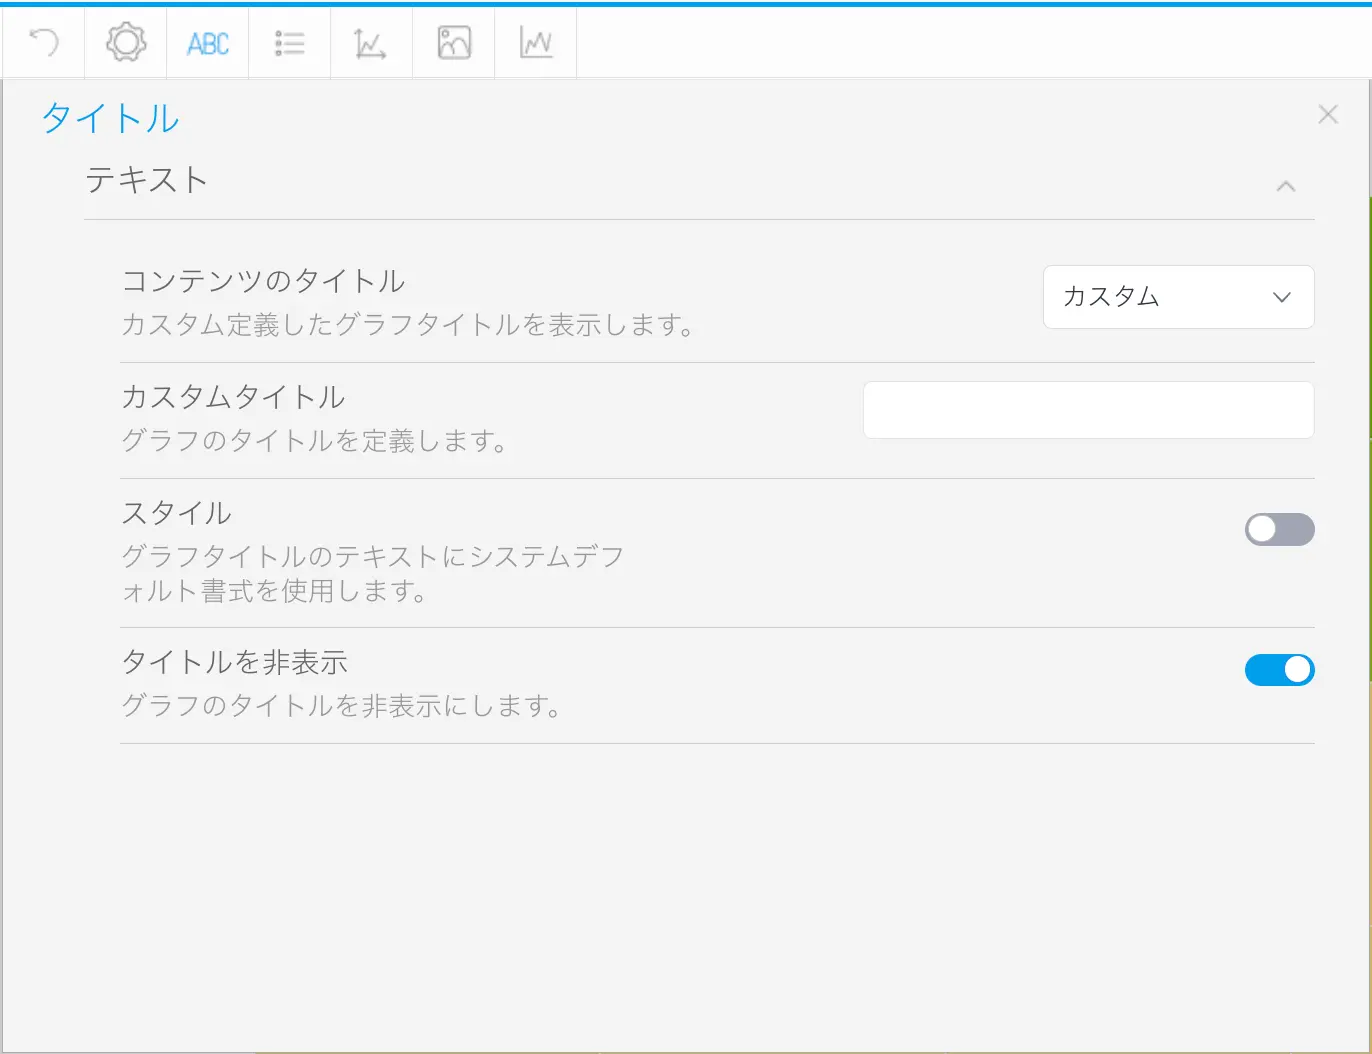Open the general settings gear icon
This screenshot has width=1372, height=1054.
click(126, 43)
